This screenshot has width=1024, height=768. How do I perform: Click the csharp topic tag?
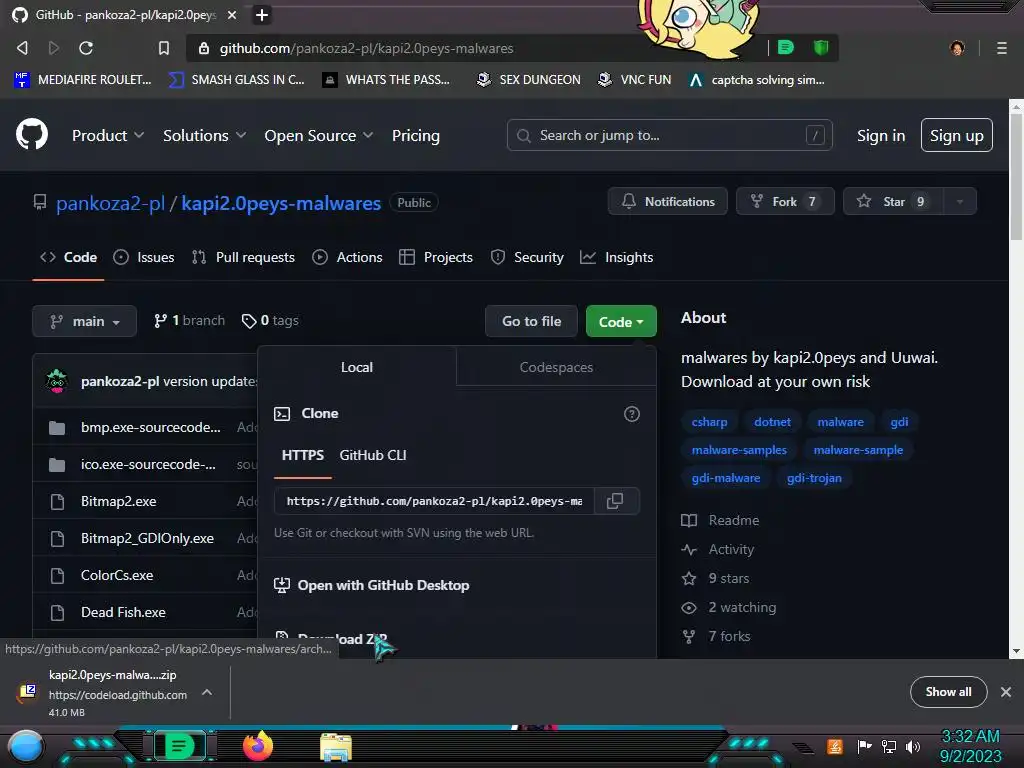coord(709,422)
